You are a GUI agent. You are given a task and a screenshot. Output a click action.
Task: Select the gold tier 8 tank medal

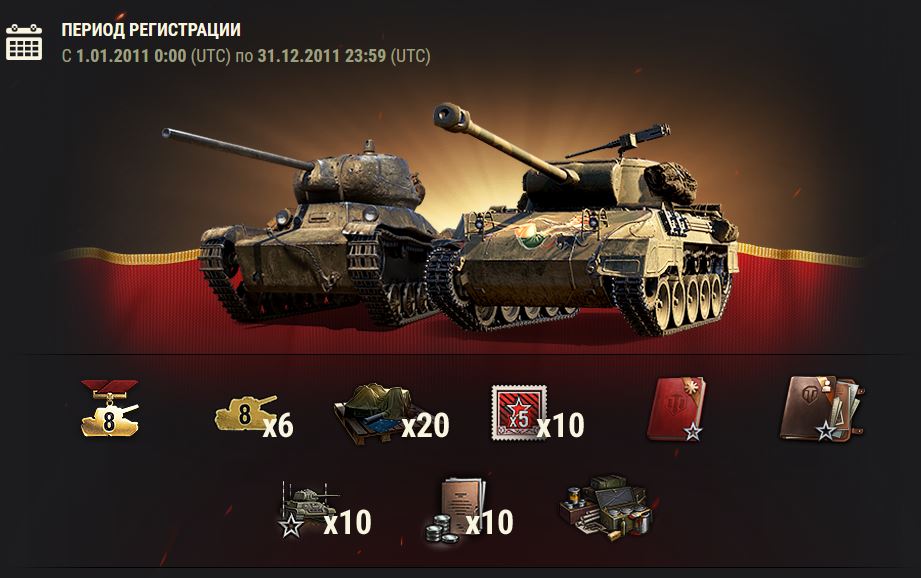click(x=110, y=408)
